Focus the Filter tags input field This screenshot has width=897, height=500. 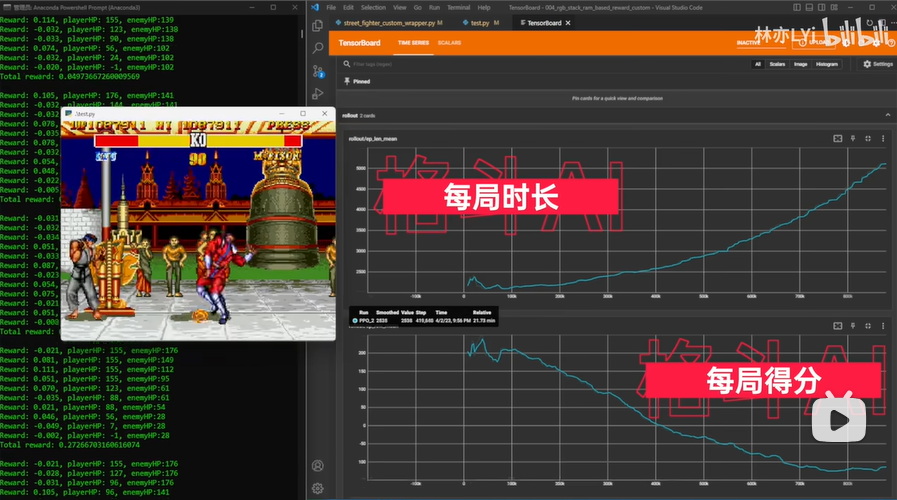point(543,64)
